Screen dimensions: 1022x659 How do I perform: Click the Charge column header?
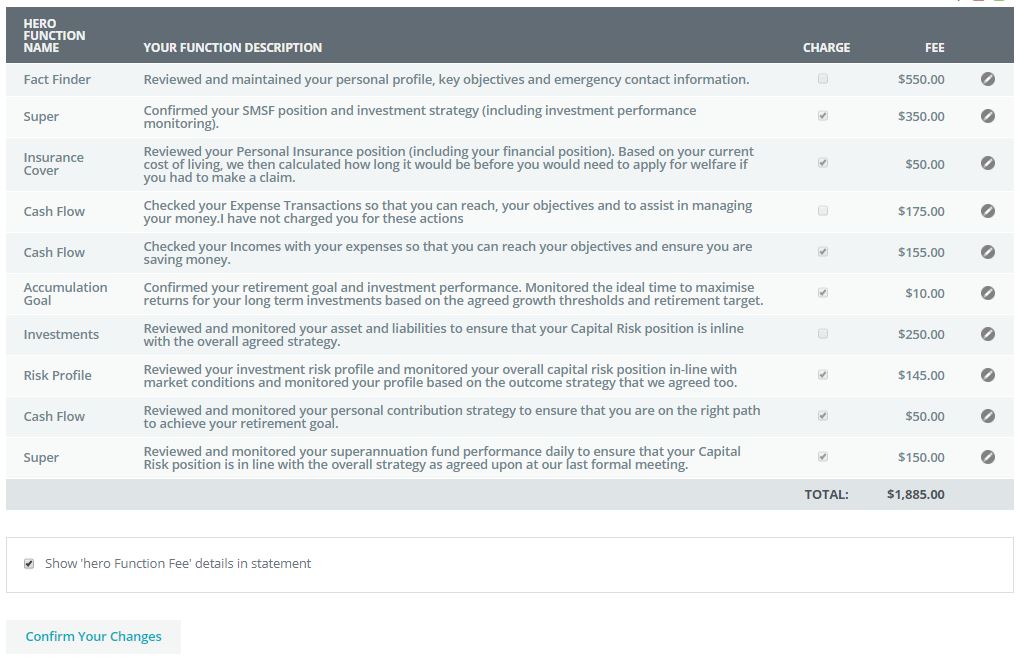click(826, 47)
